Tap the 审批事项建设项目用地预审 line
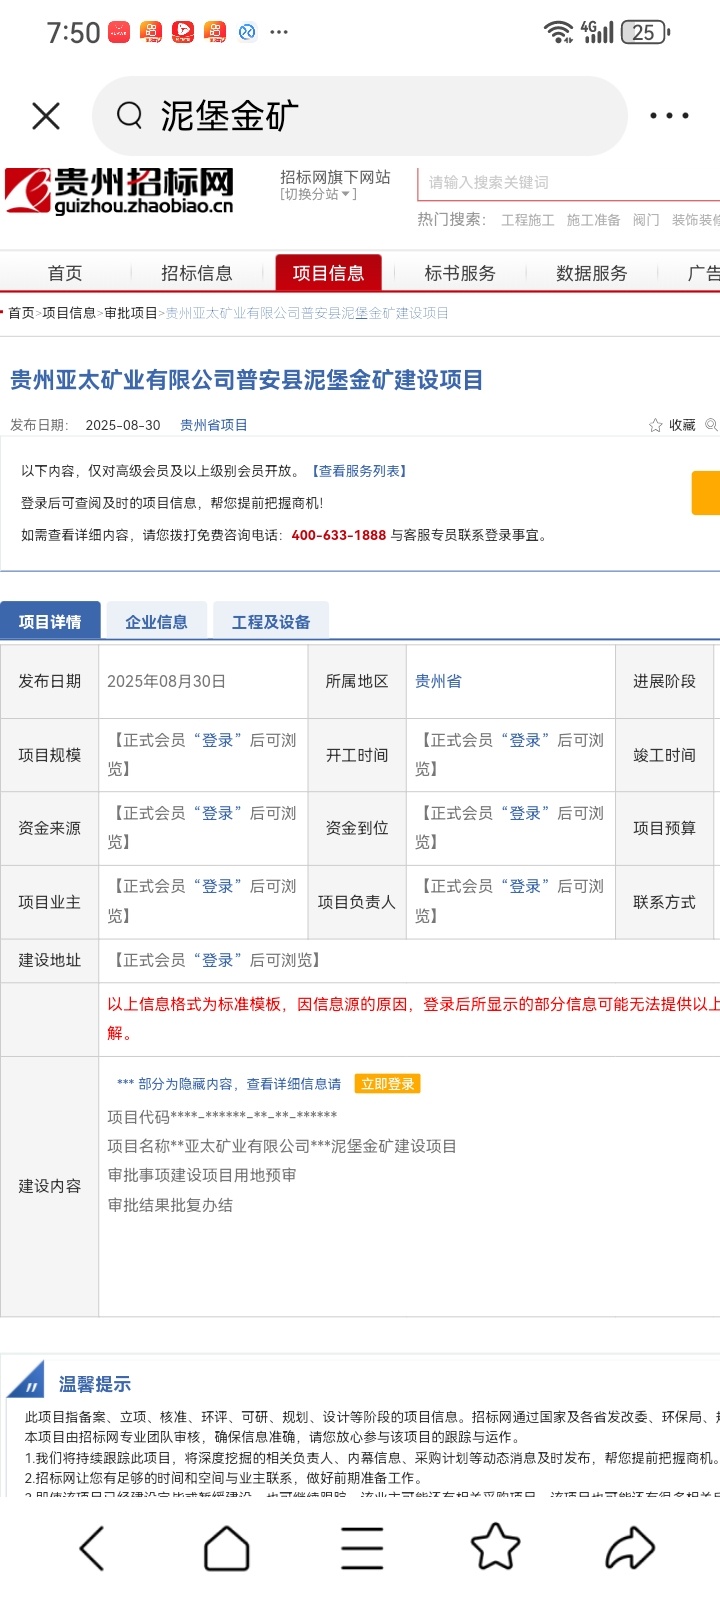 coord(202,1175)
